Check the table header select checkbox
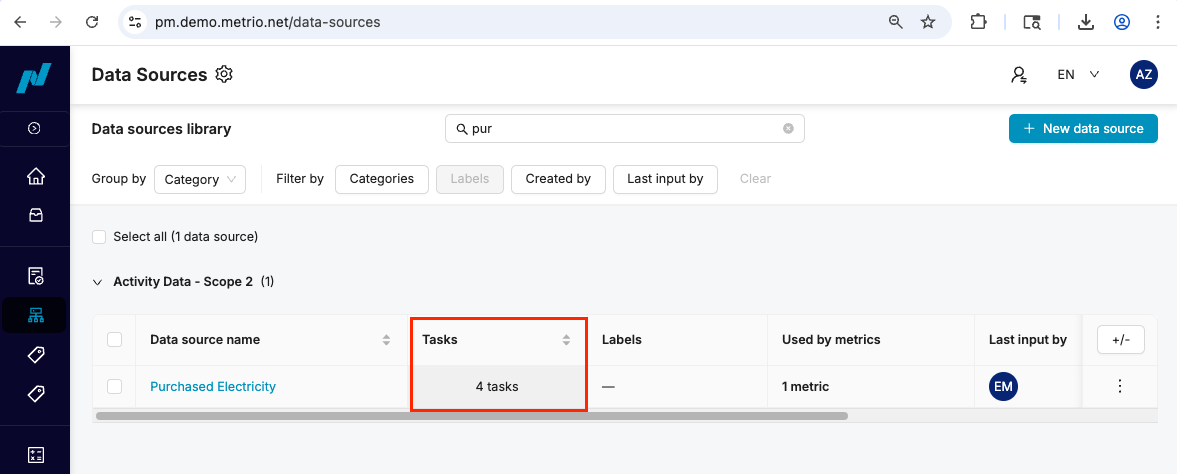Image resolution: width=1177 pixels, height=474 pixels. click(114, 340)
